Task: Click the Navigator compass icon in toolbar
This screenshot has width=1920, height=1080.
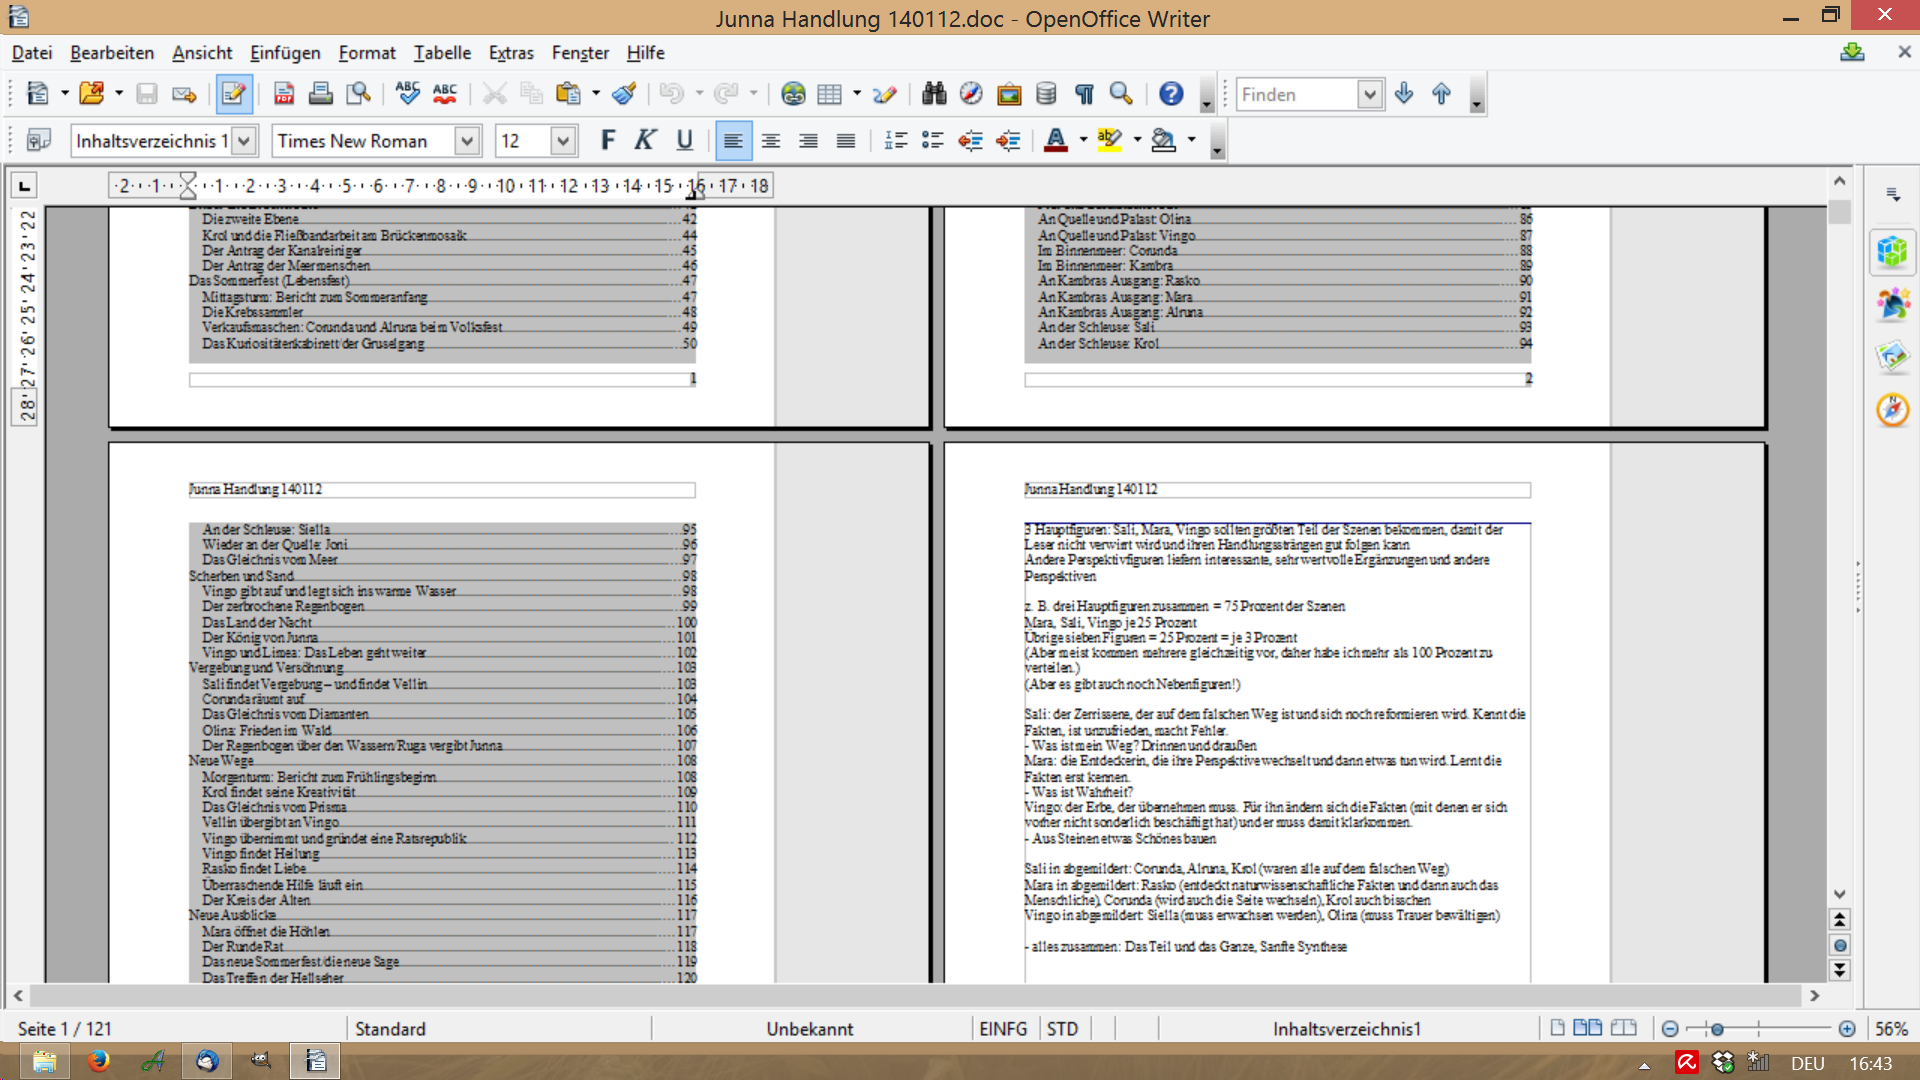Action: click(971, 94)
